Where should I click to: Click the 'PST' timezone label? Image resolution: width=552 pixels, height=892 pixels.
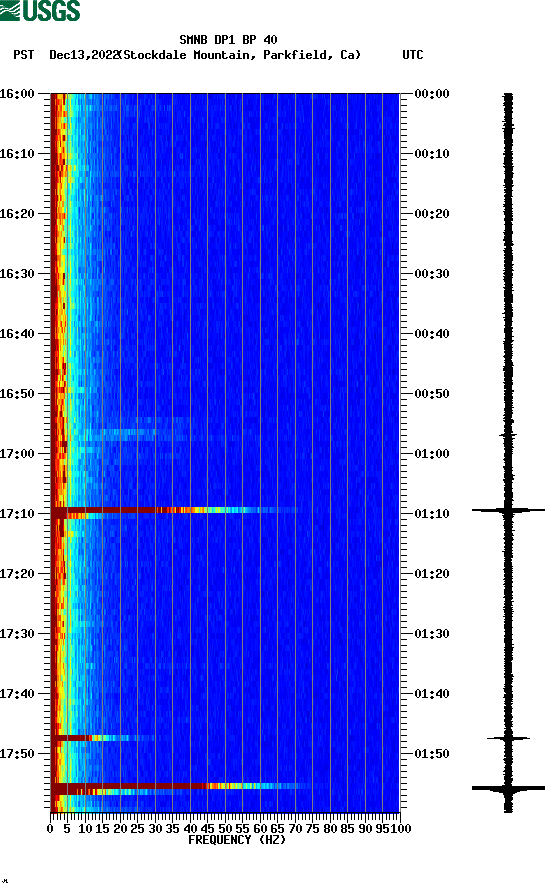pos(24,55)
